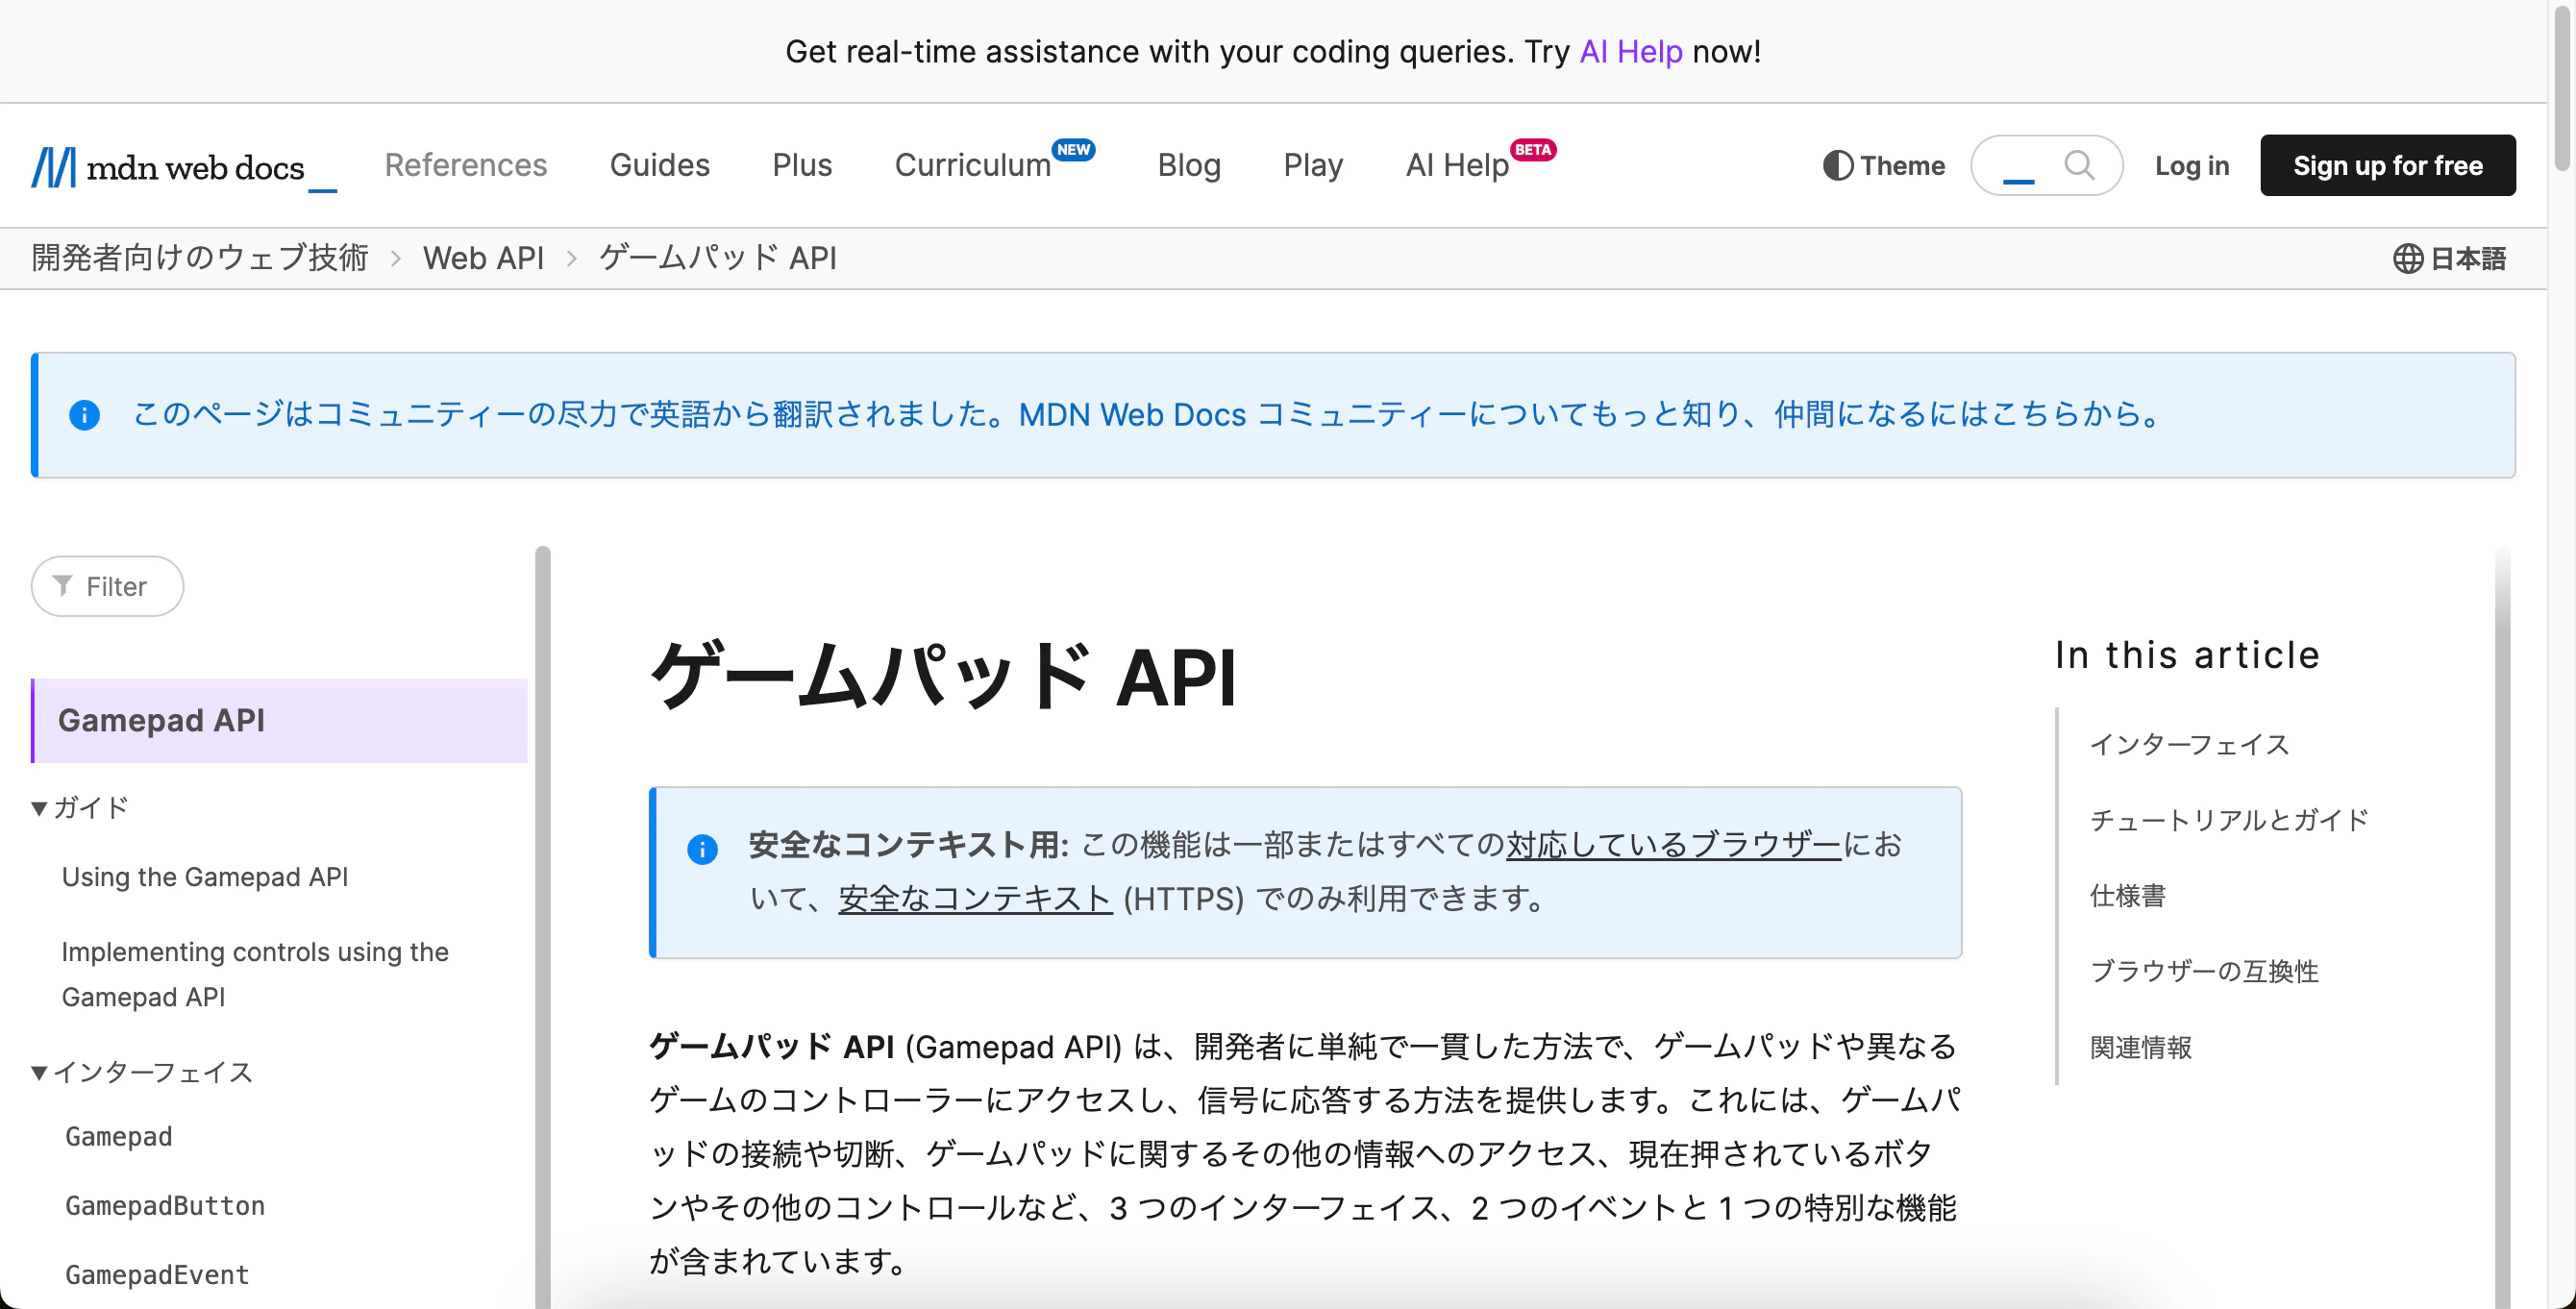2576x1309 pixels.
Task: Open the GamepadEvent interface page
Action: point(157,1276)
